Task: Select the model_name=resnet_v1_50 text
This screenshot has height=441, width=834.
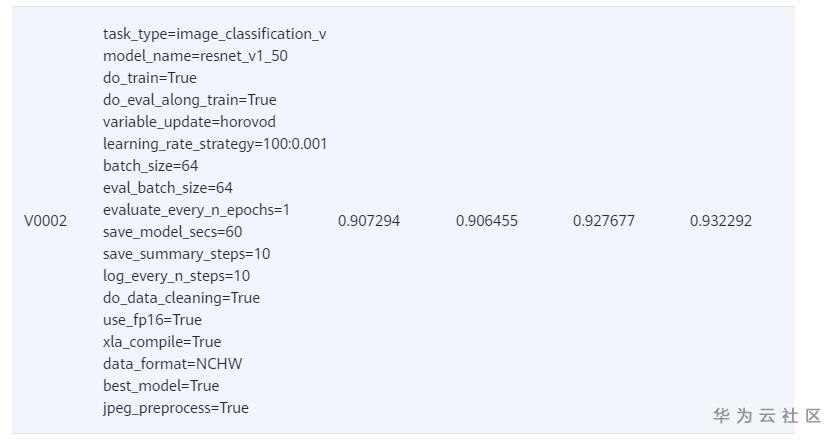Action: (195, 56)
